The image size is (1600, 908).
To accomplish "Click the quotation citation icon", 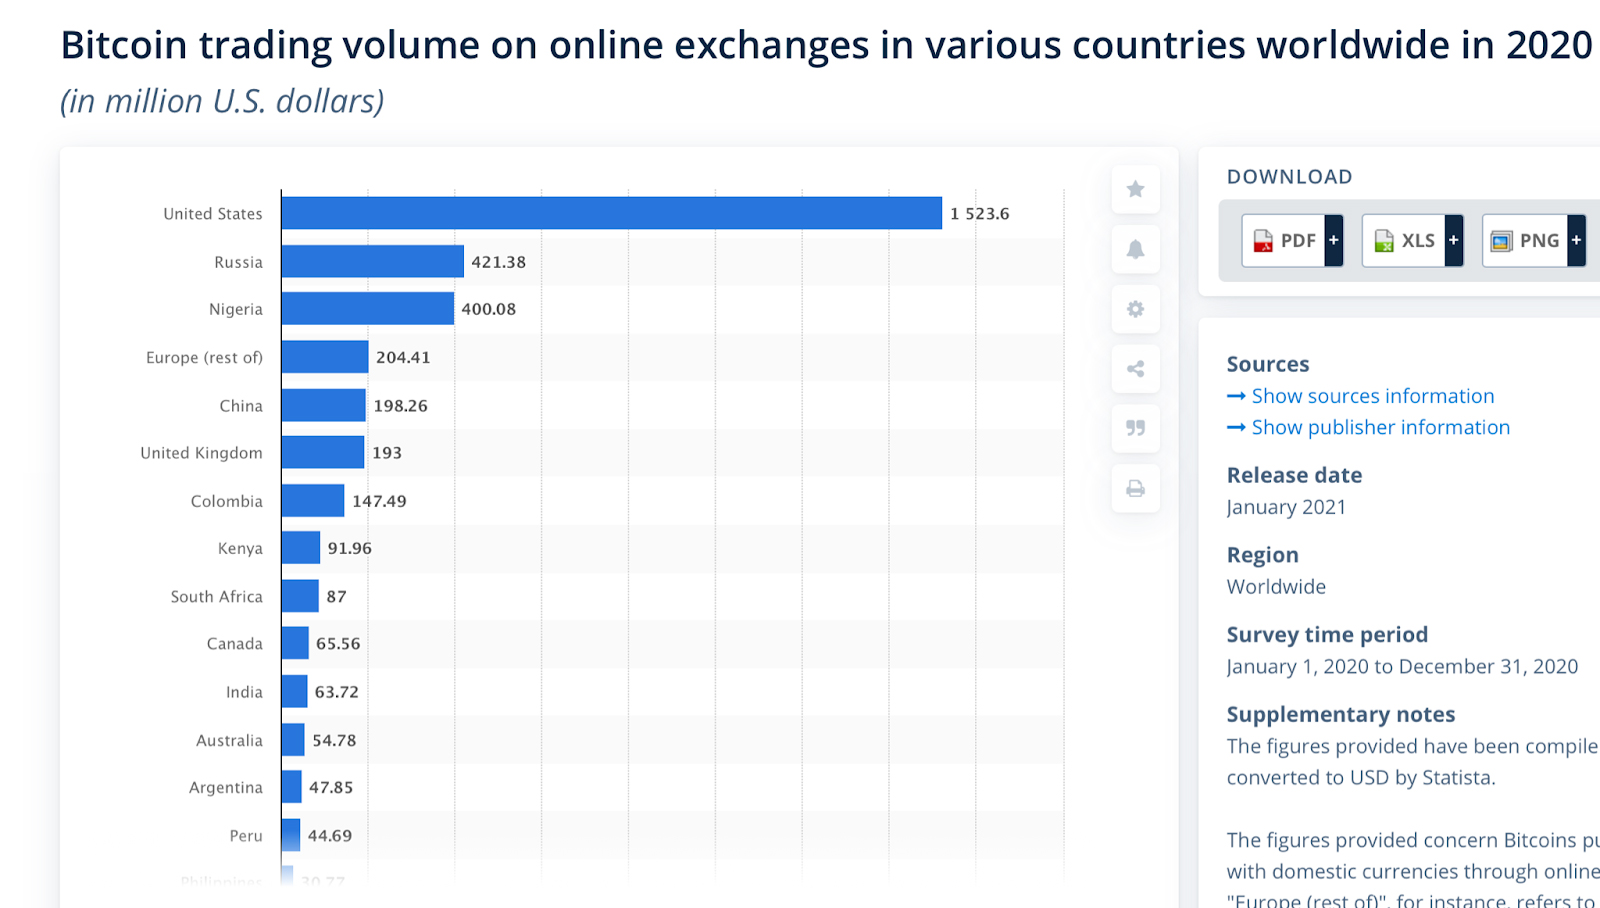I will click(x=1135, y=428).
